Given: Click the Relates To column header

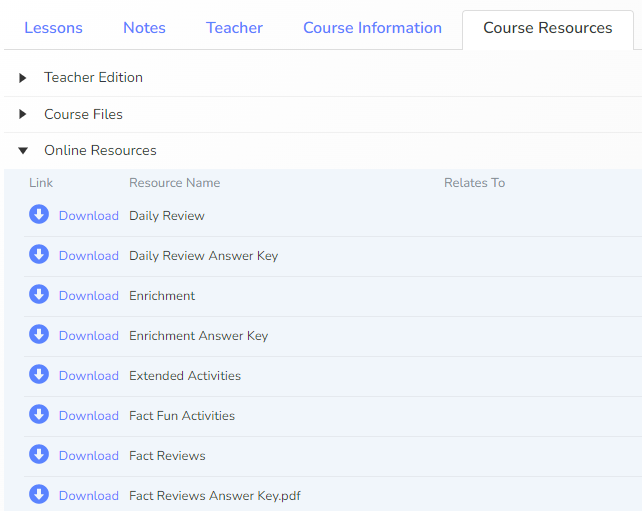Looking at the screenshot, I should (475, 183).
